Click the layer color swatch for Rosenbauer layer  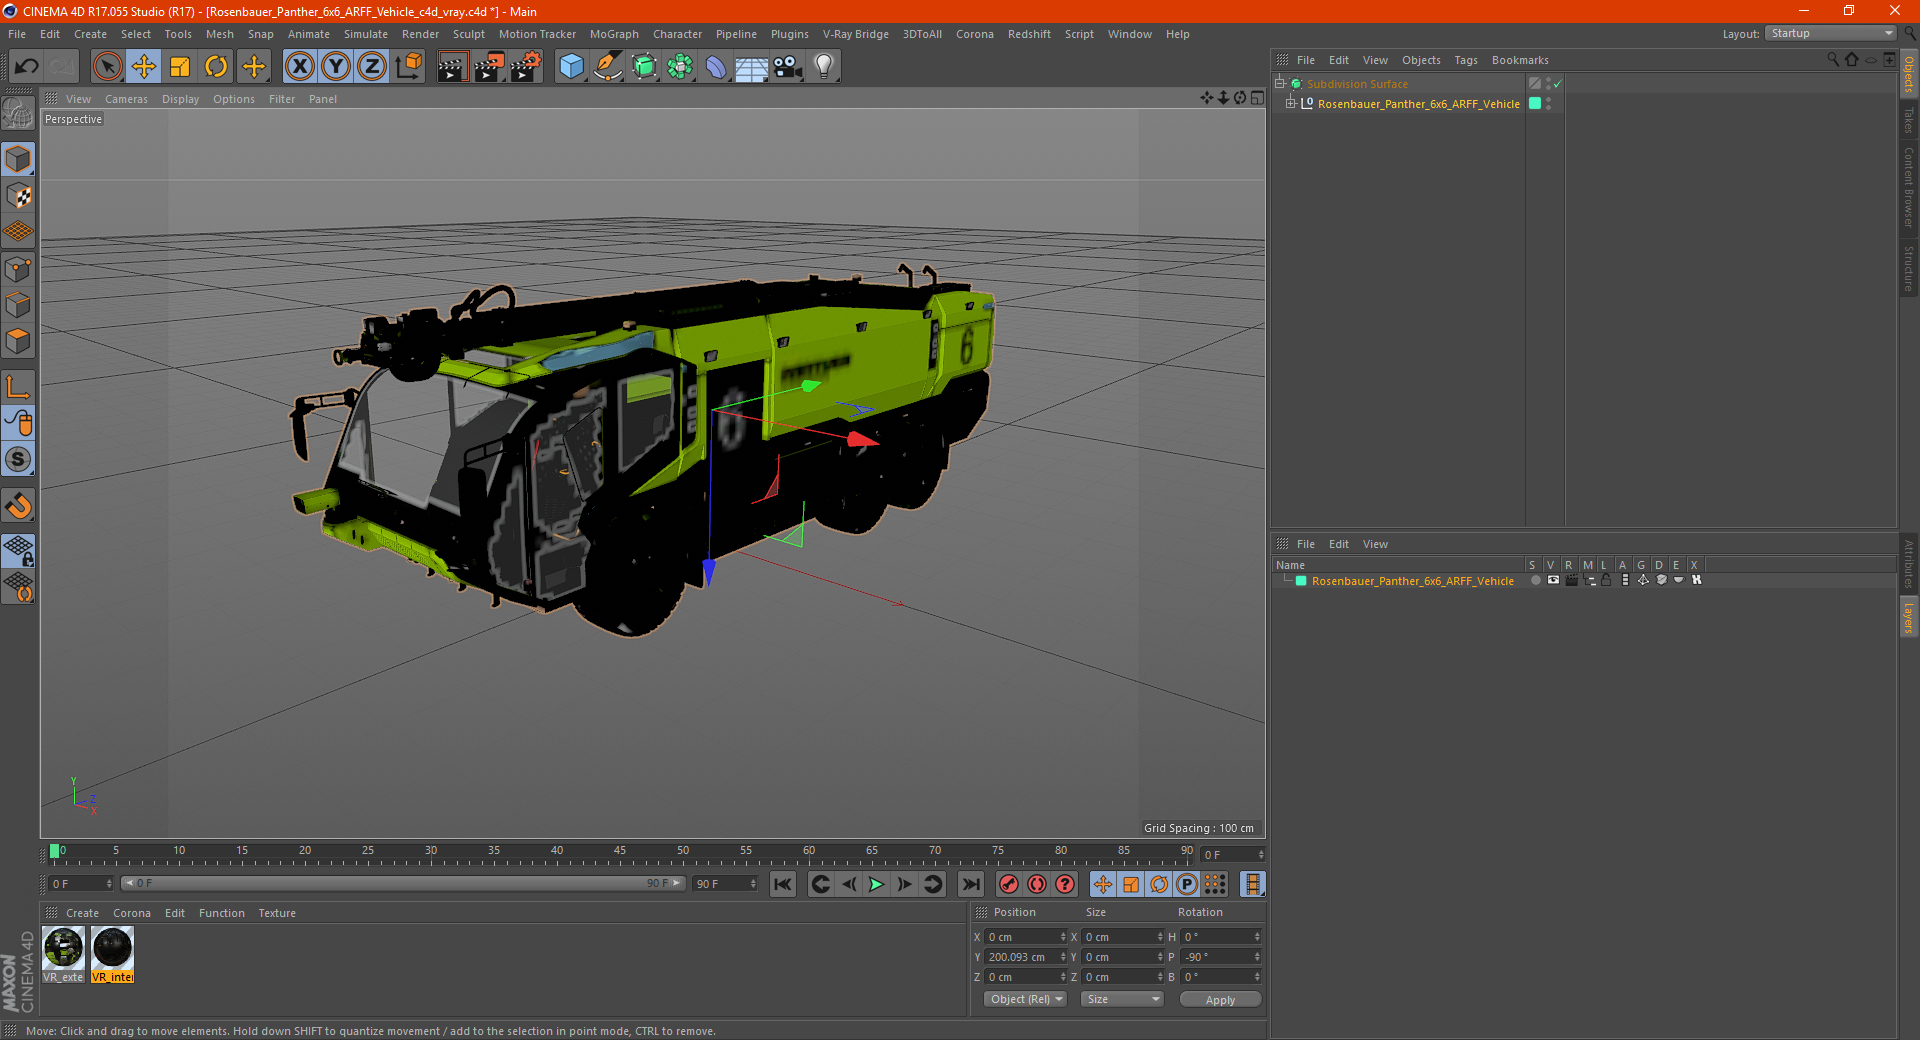click(1301, 581)
